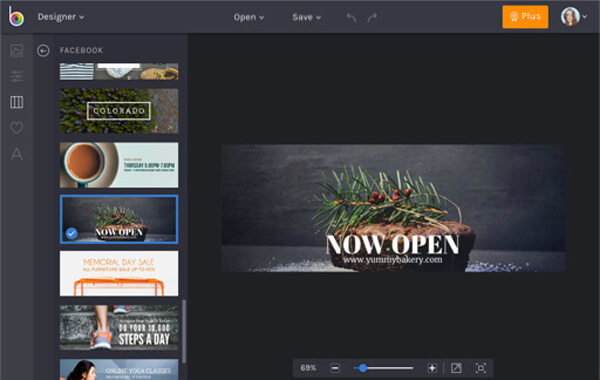Screen dimensions: 600x380
Task: Open the Image Manager sidebar icon
Action: (x=16, y=51)
